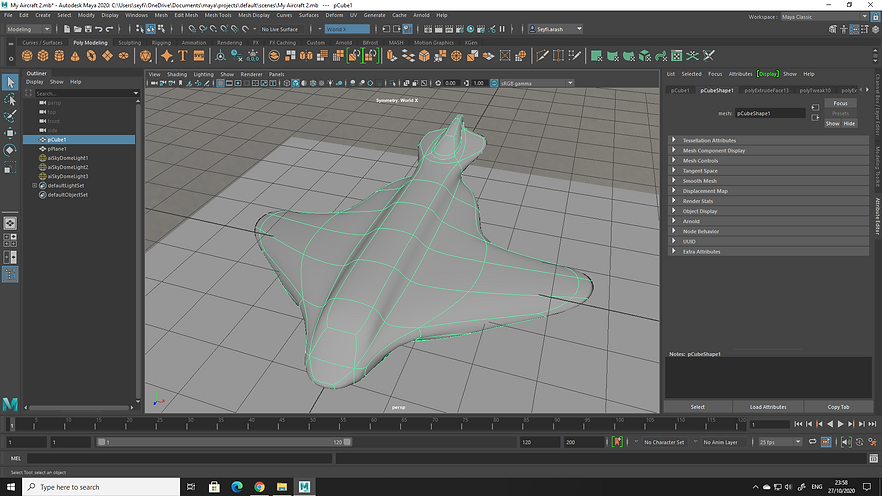Open the Modeling menu set dropdown
The image size is (882, 496).
click(28, 29)
